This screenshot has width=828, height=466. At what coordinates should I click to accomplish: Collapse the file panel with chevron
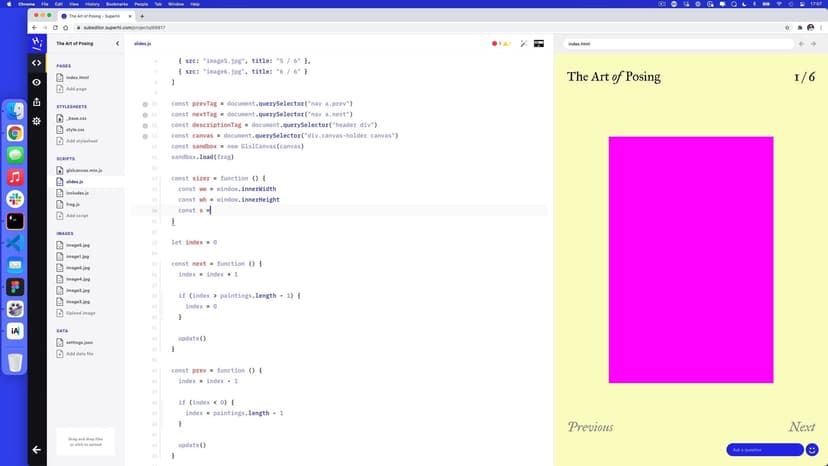(117, 44)
